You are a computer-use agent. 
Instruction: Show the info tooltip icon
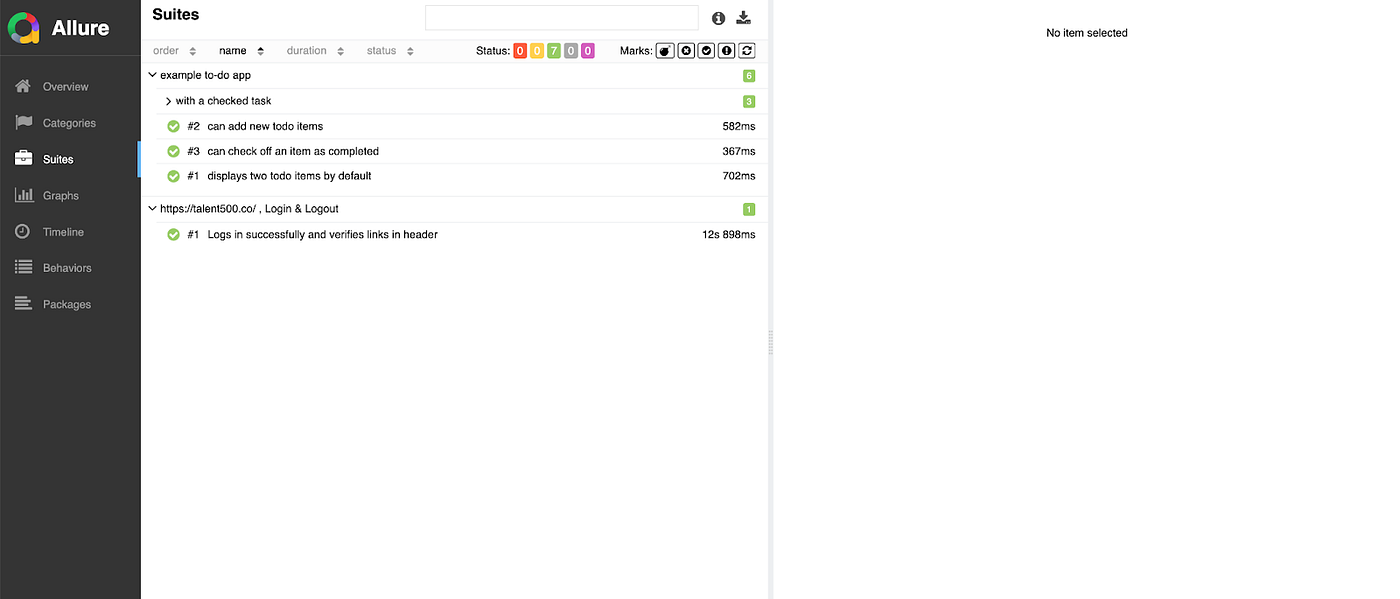718,18
